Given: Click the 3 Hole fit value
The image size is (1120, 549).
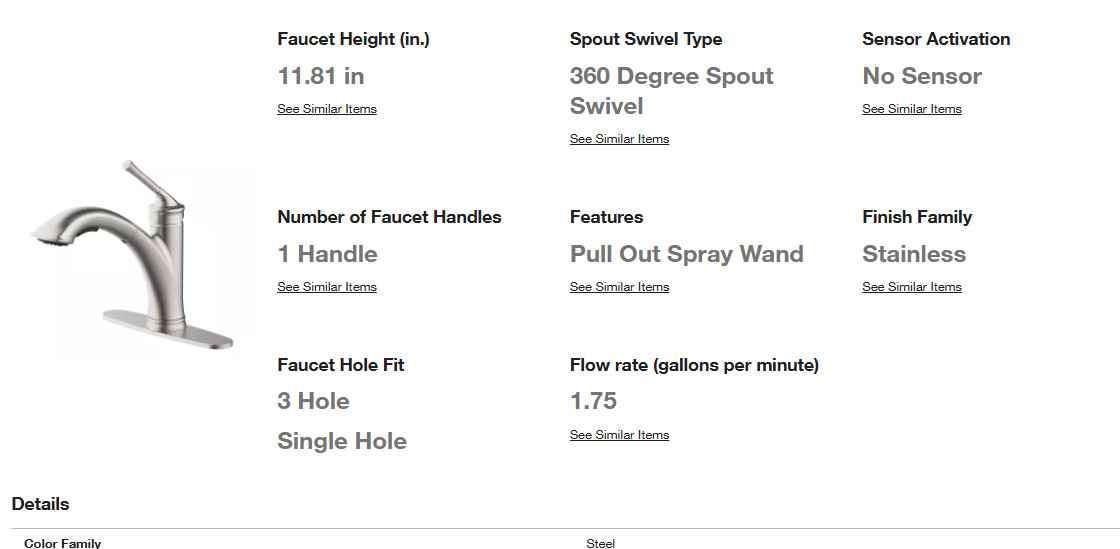Looking at the screenshot, I should click(x=313, y=401).
